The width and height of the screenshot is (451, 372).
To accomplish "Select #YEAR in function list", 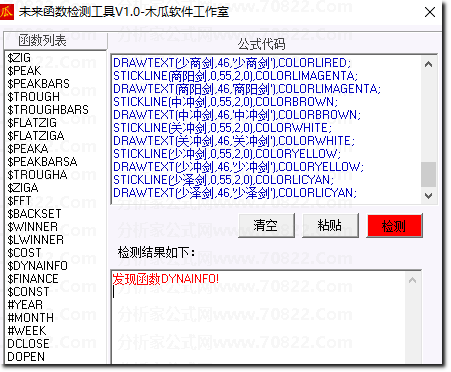I will [x=25, y=305].
